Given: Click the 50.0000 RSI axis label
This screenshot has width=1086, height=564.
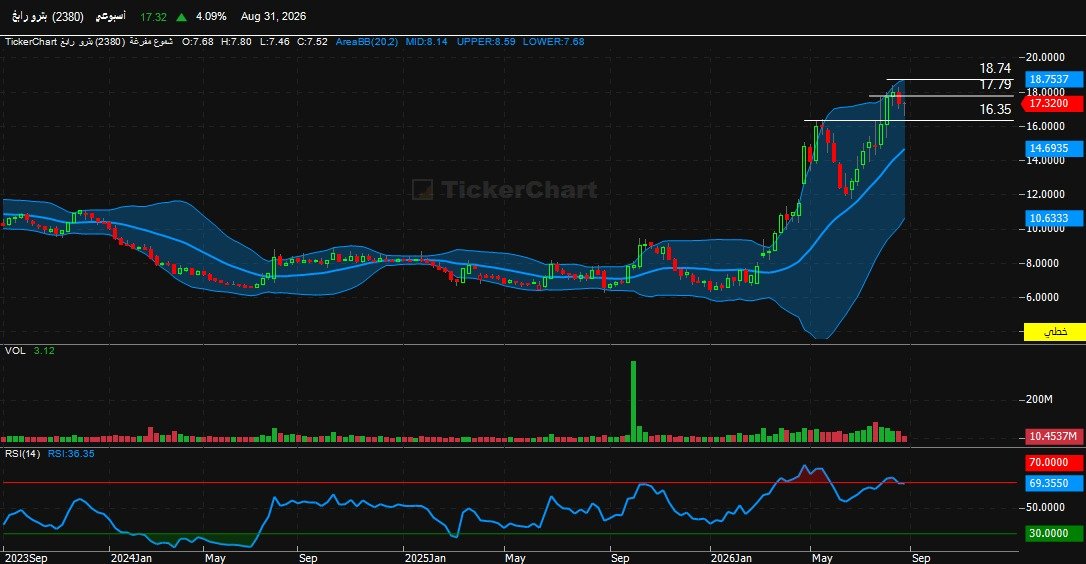Looking at the screenshot, I should 1045,507.
